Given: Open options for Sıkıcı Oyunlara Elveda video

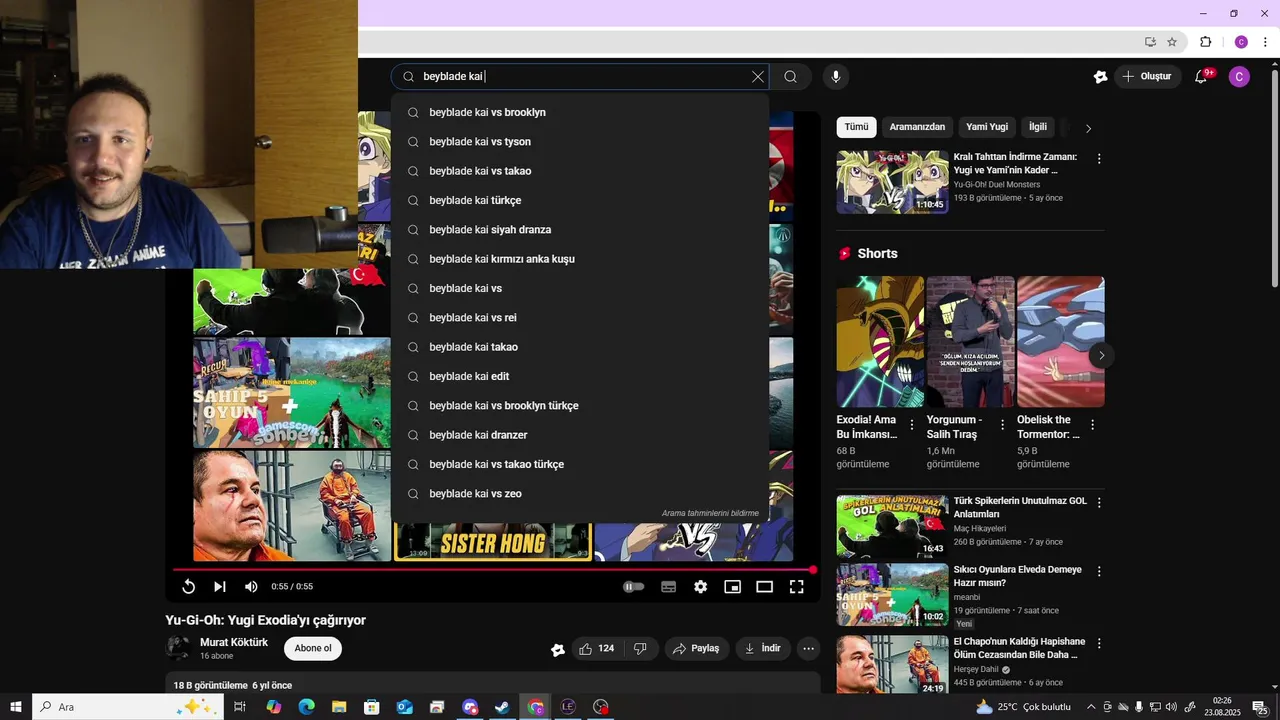Looking at the screenshot, I should [x=1099, y=571].
